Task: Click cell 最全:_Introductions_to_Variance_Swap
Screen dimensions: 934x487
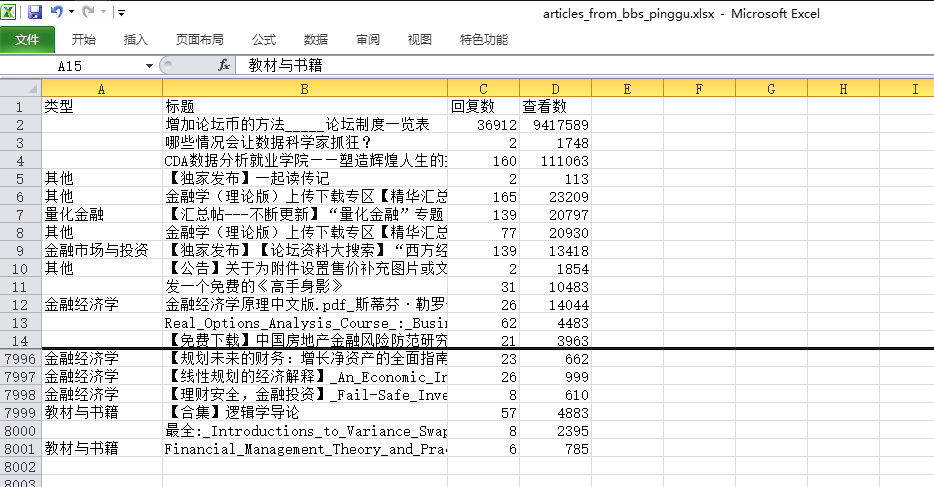Action: tap(305, 430)
